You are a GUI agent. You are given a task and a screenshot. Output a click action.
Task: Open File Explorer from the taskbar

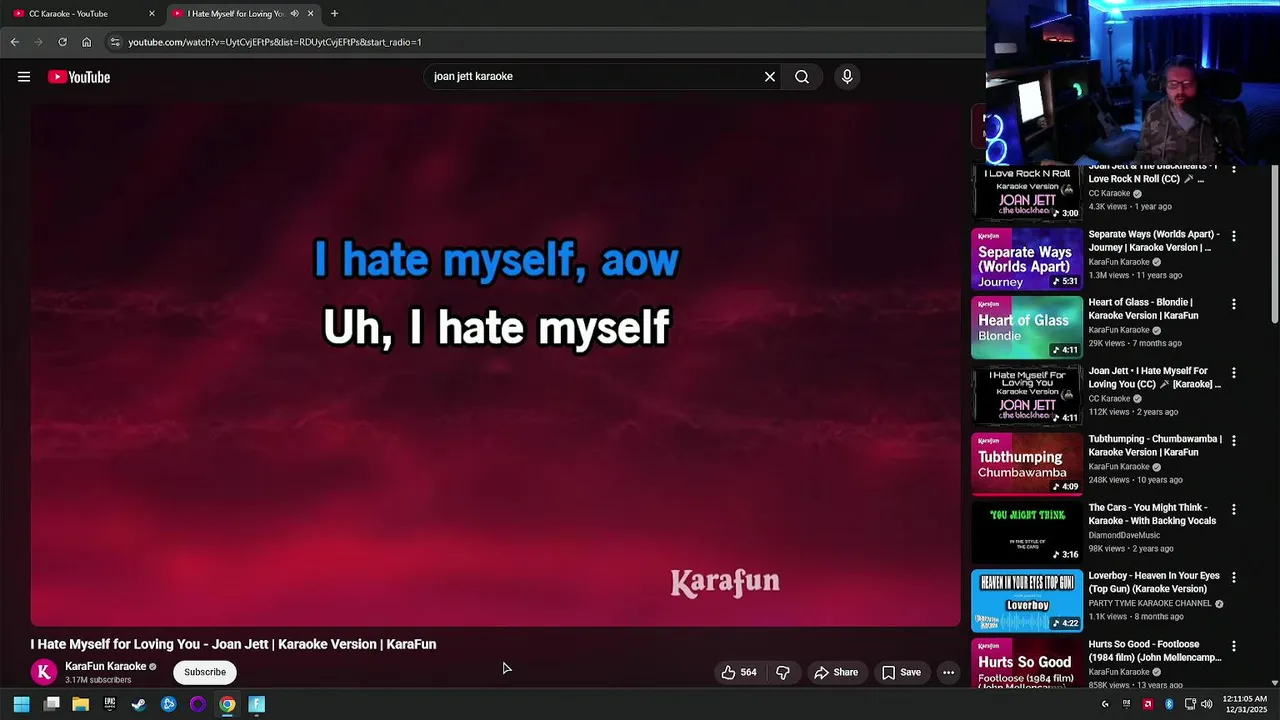[x=80, y=704]
